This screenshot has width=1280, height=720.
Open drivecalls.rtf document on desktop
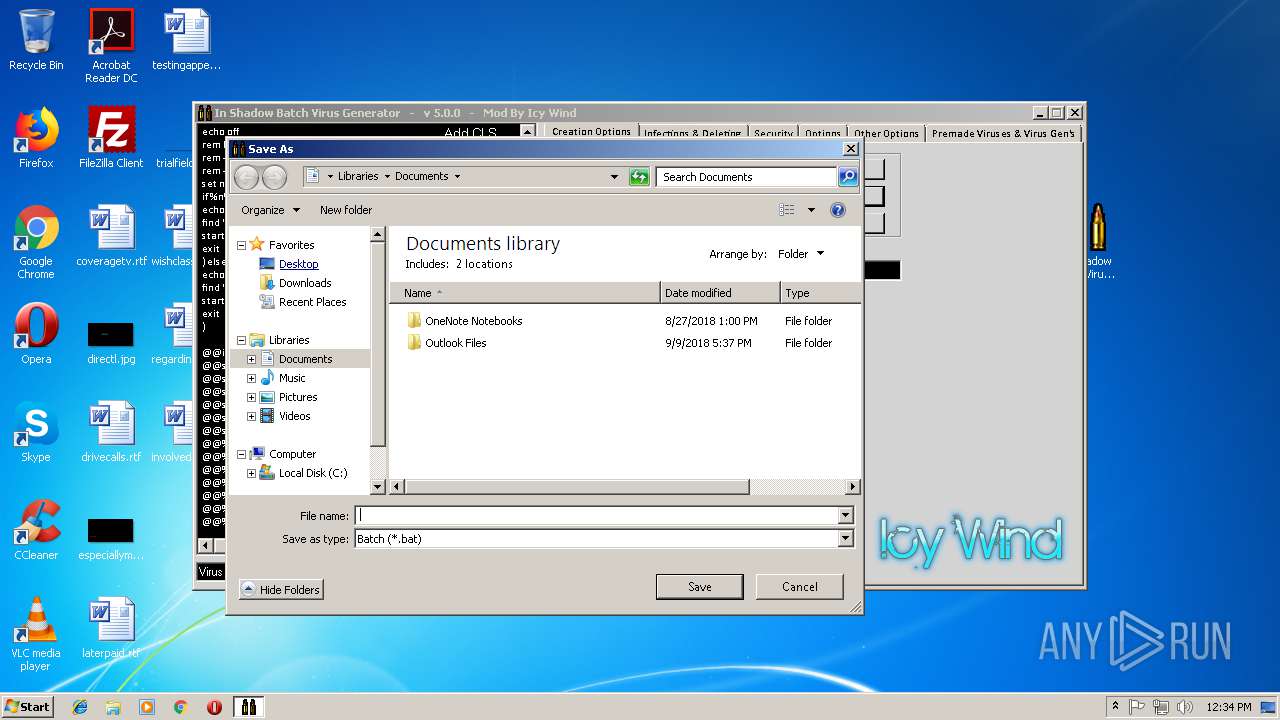point(111,432)
